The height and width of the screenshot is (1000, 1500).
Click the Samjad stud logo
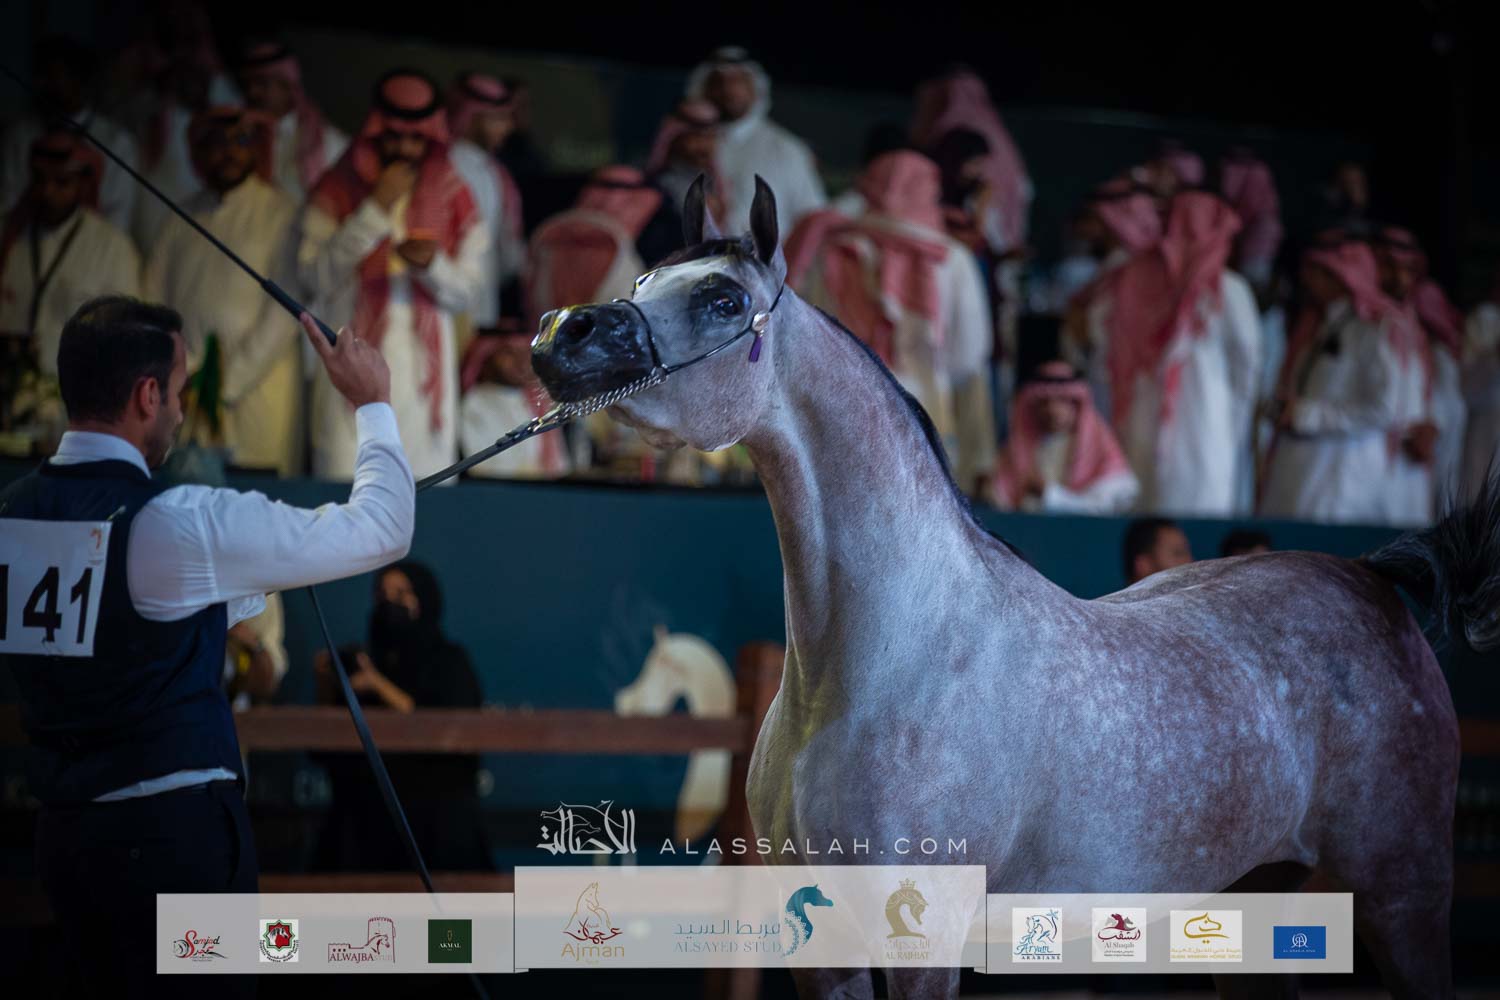197,941
